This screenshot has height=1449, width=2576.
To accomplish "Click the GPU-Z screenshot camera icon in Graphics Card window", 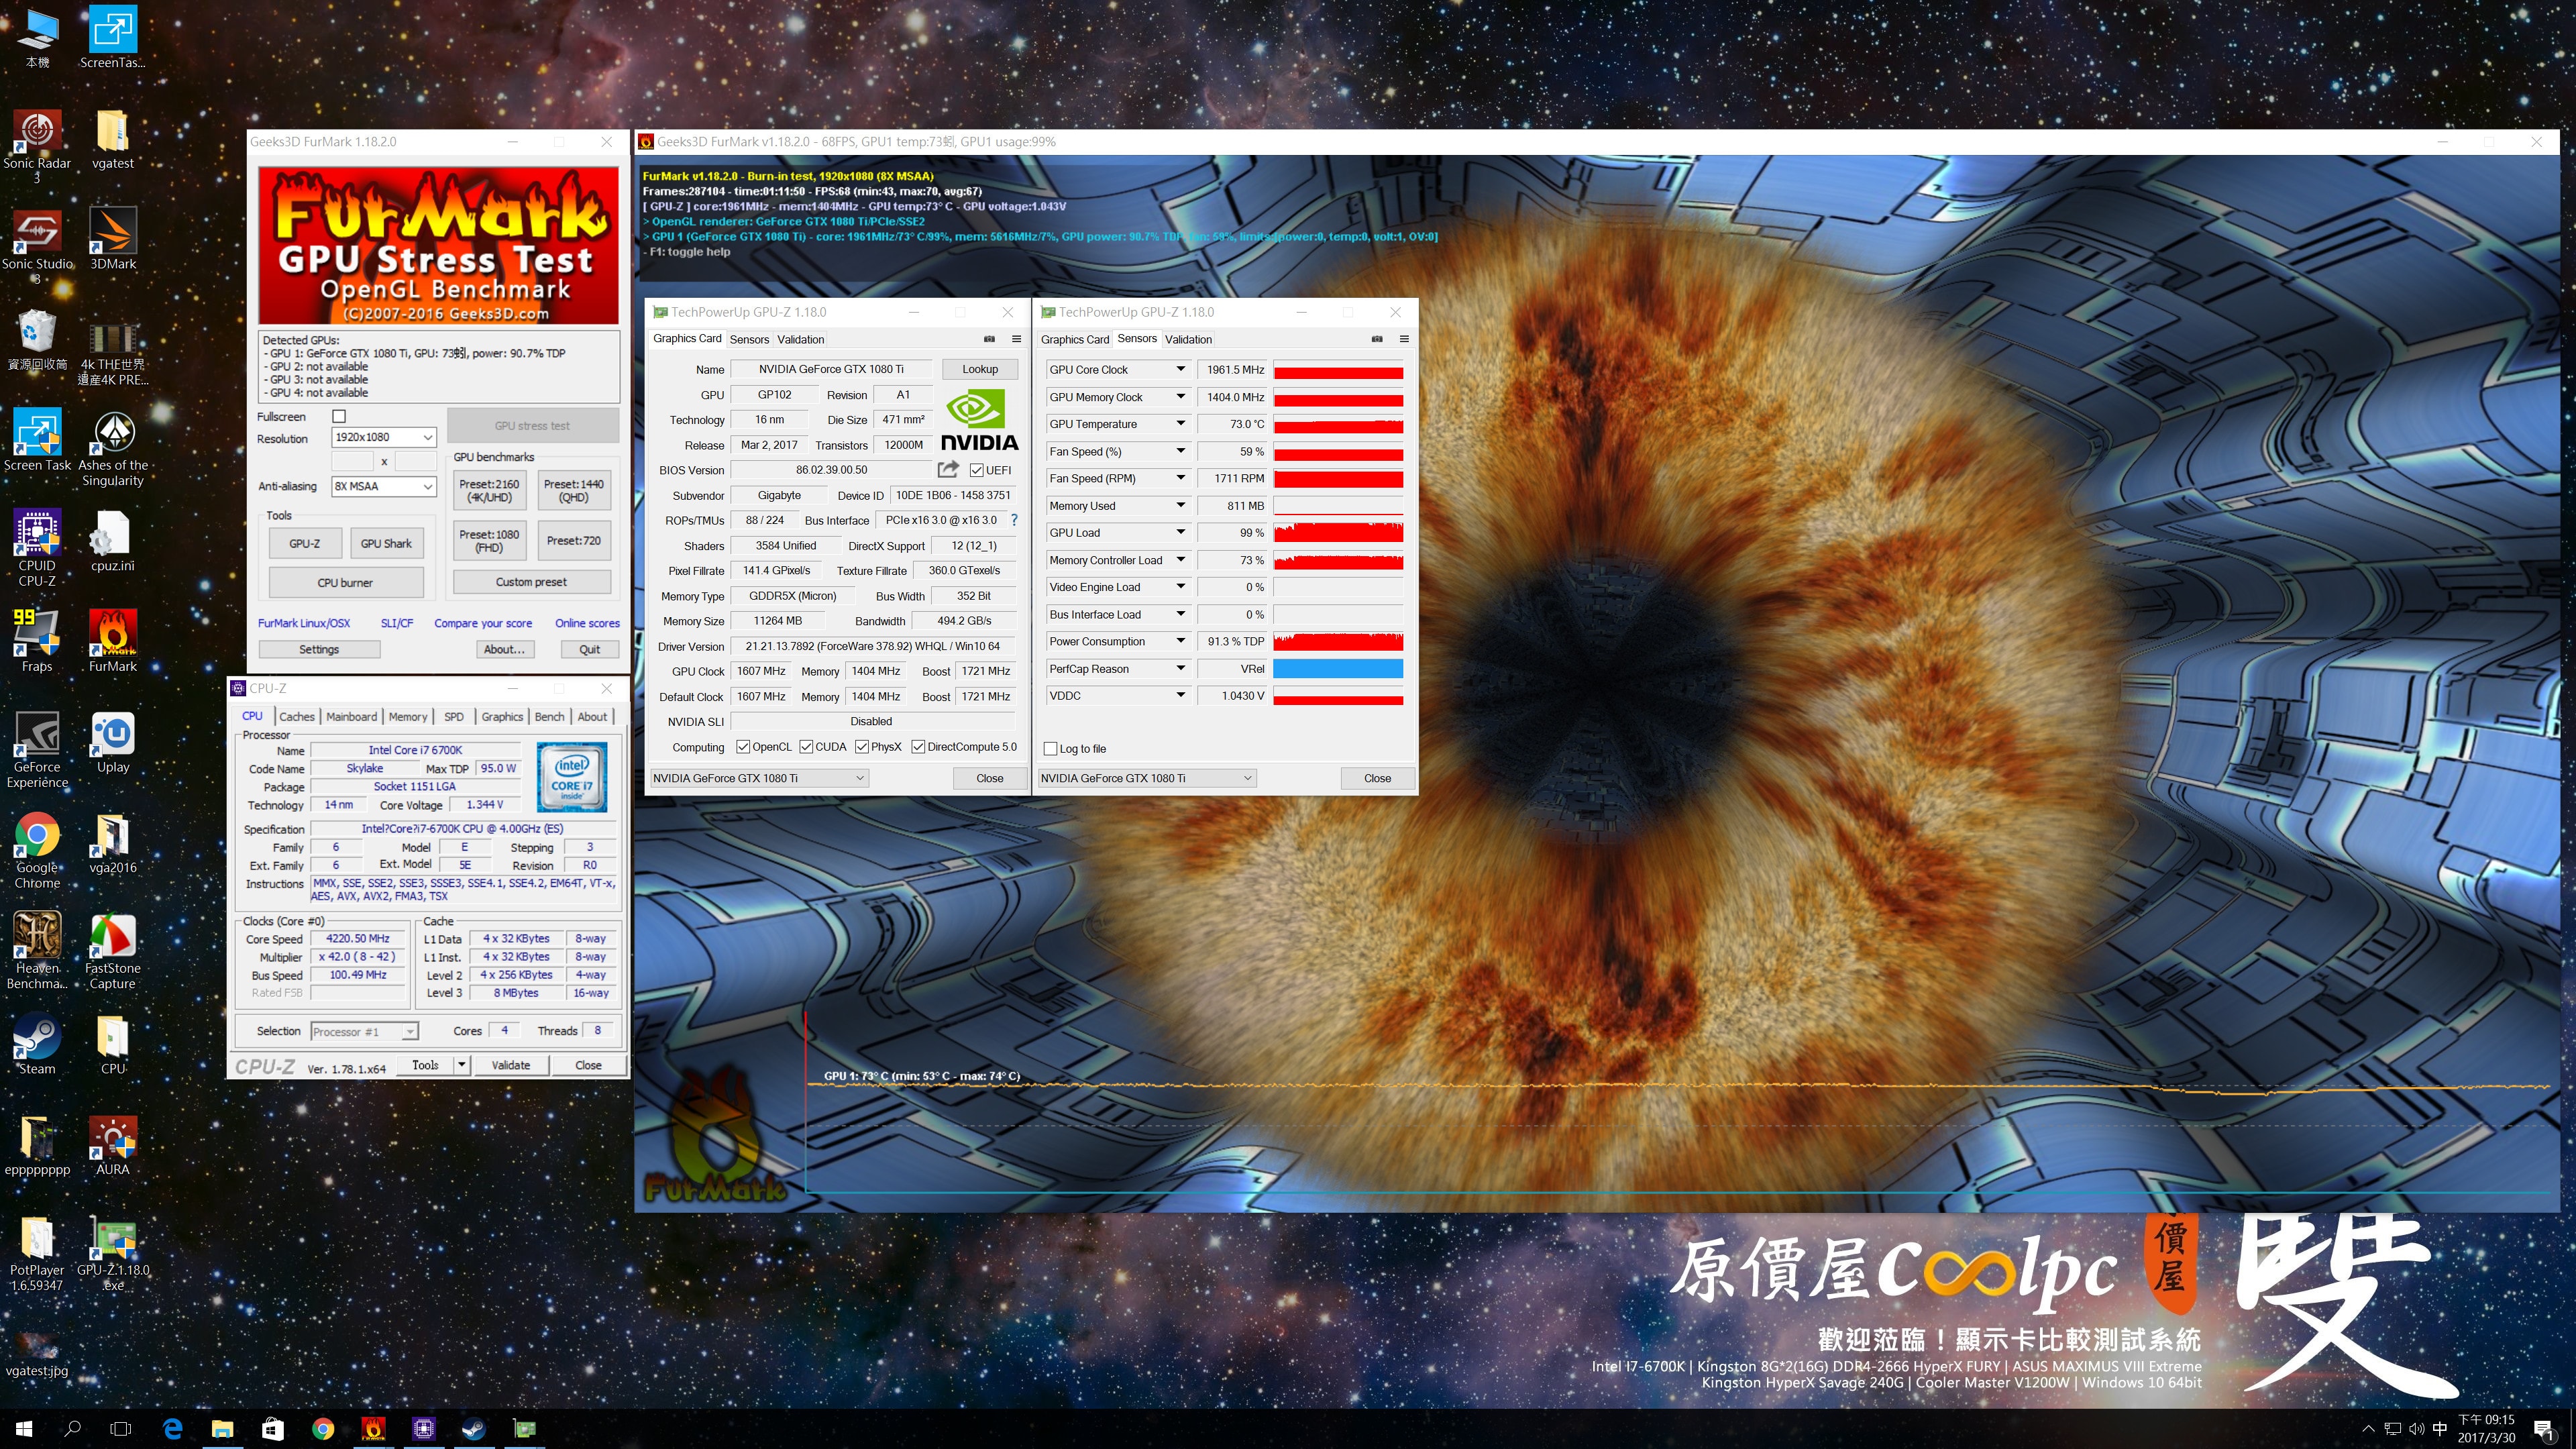I will pos(989,339).
